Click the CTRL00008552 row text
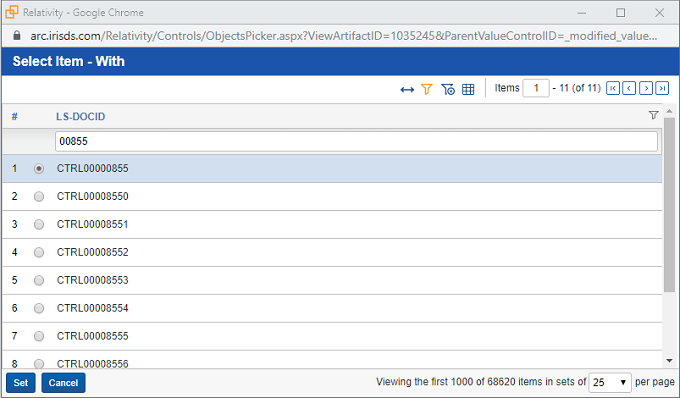This screenshot has height=398, width=680. pos(92,252)
